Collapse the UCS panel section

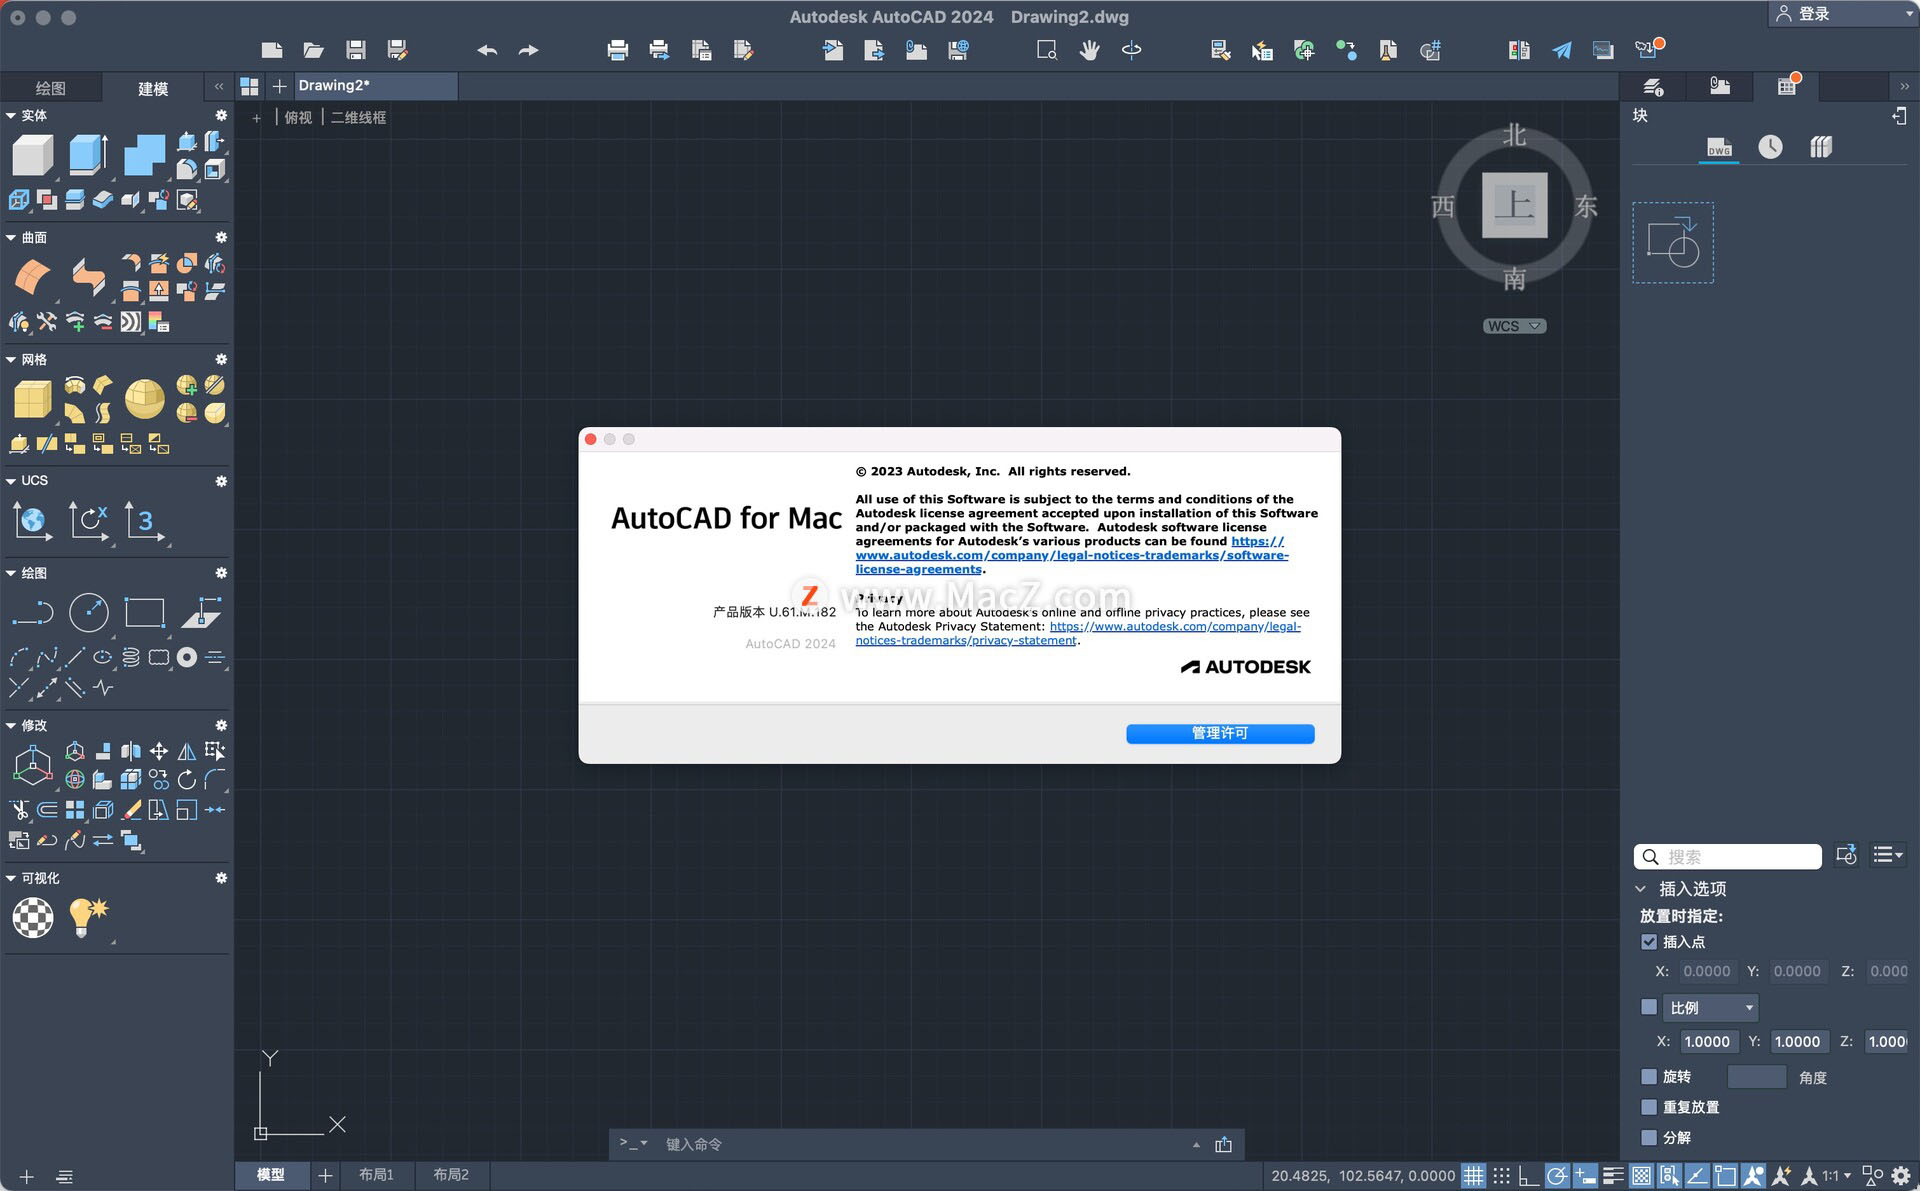click(11, 481)
